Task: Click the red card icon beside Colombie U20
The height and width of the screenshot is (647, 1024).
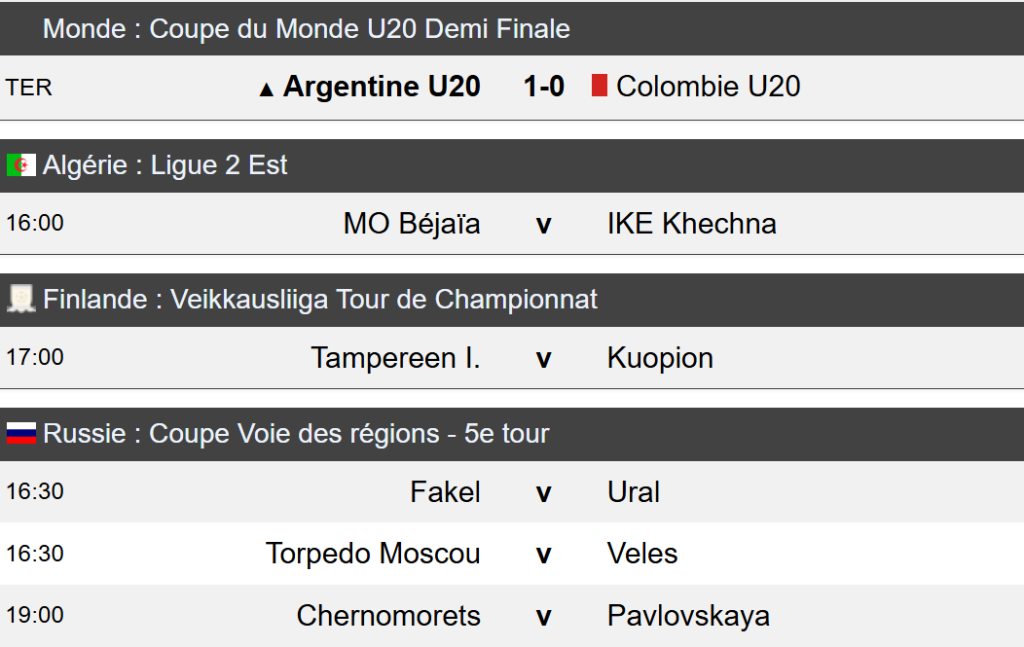Action: point(599,86)
